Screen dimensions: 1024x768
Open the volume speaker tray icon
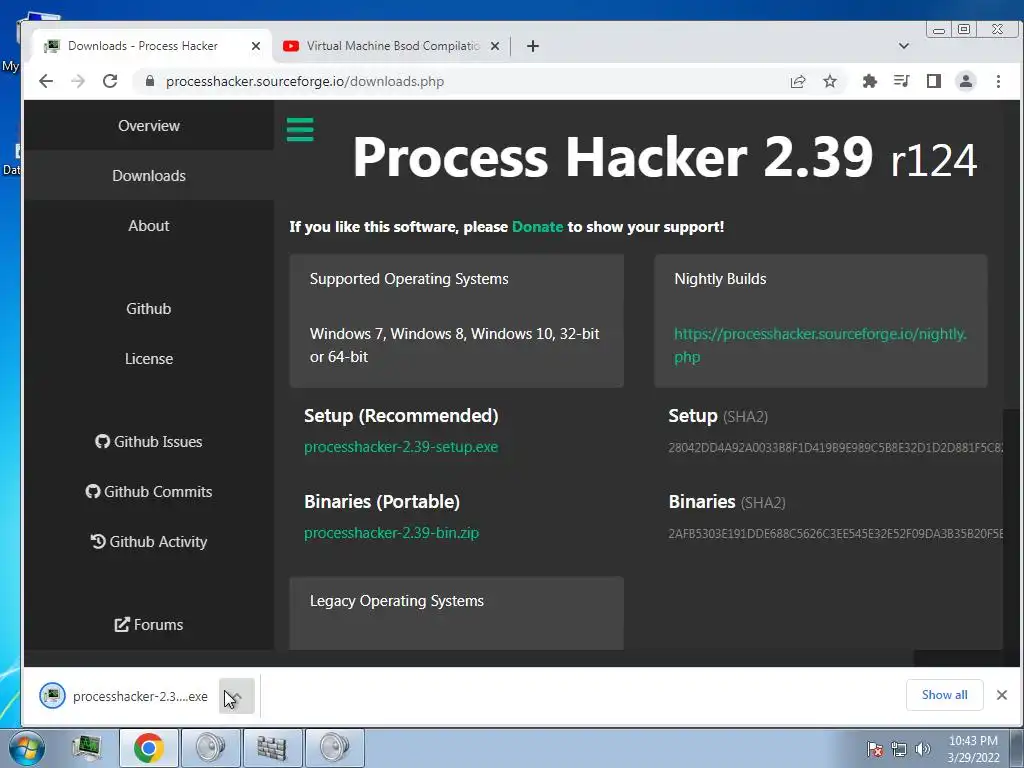point(922,749)
